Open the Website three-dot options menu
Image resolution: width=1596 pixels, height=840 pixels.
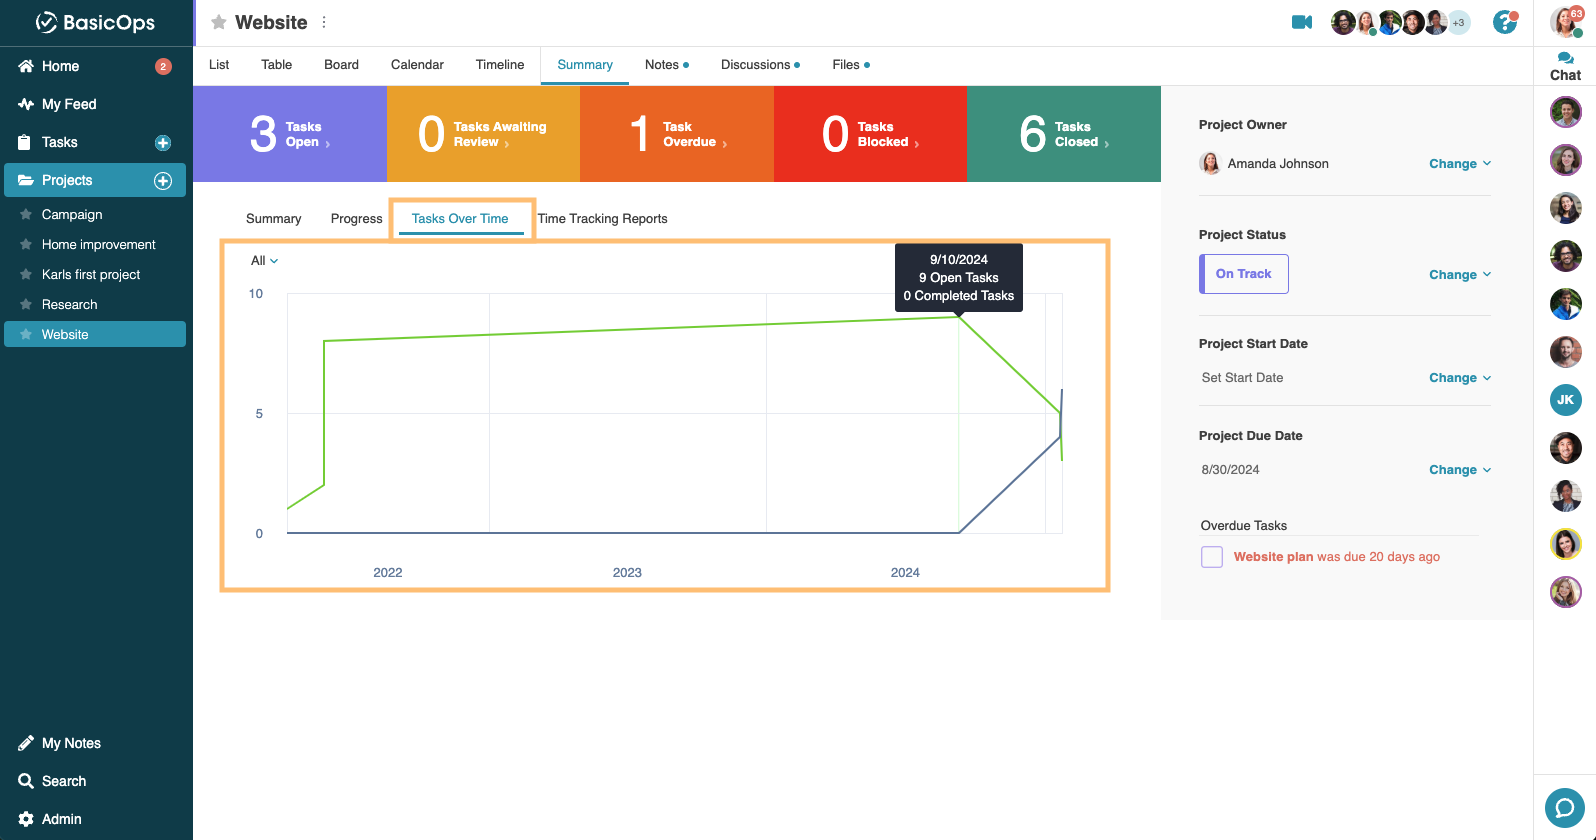pos(324,22)
